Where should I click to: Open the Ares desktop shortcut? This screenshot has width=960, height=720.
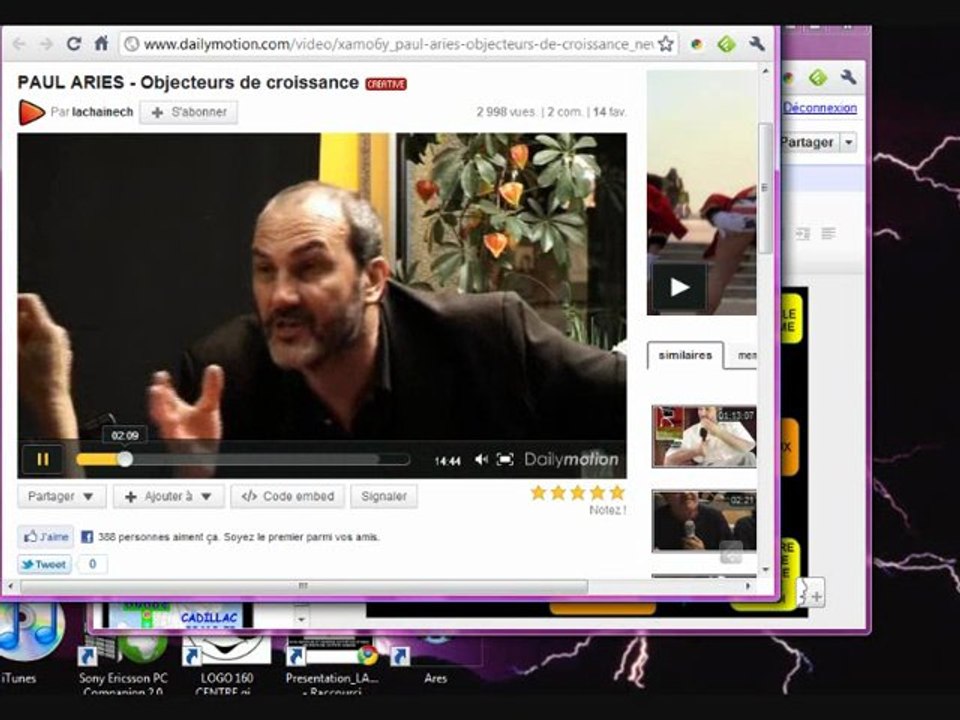tap(435, 662)
